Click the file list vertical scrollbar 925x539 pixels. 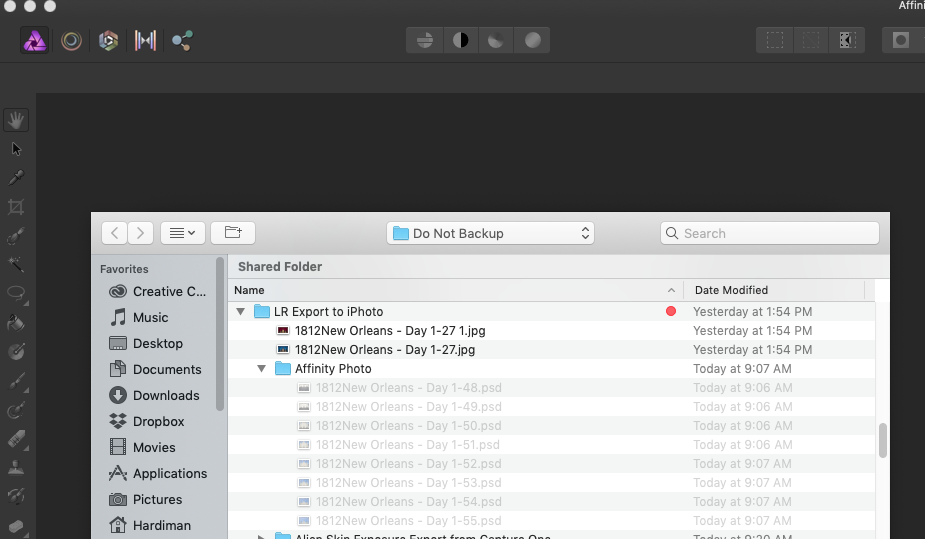(x=883, y=440)
